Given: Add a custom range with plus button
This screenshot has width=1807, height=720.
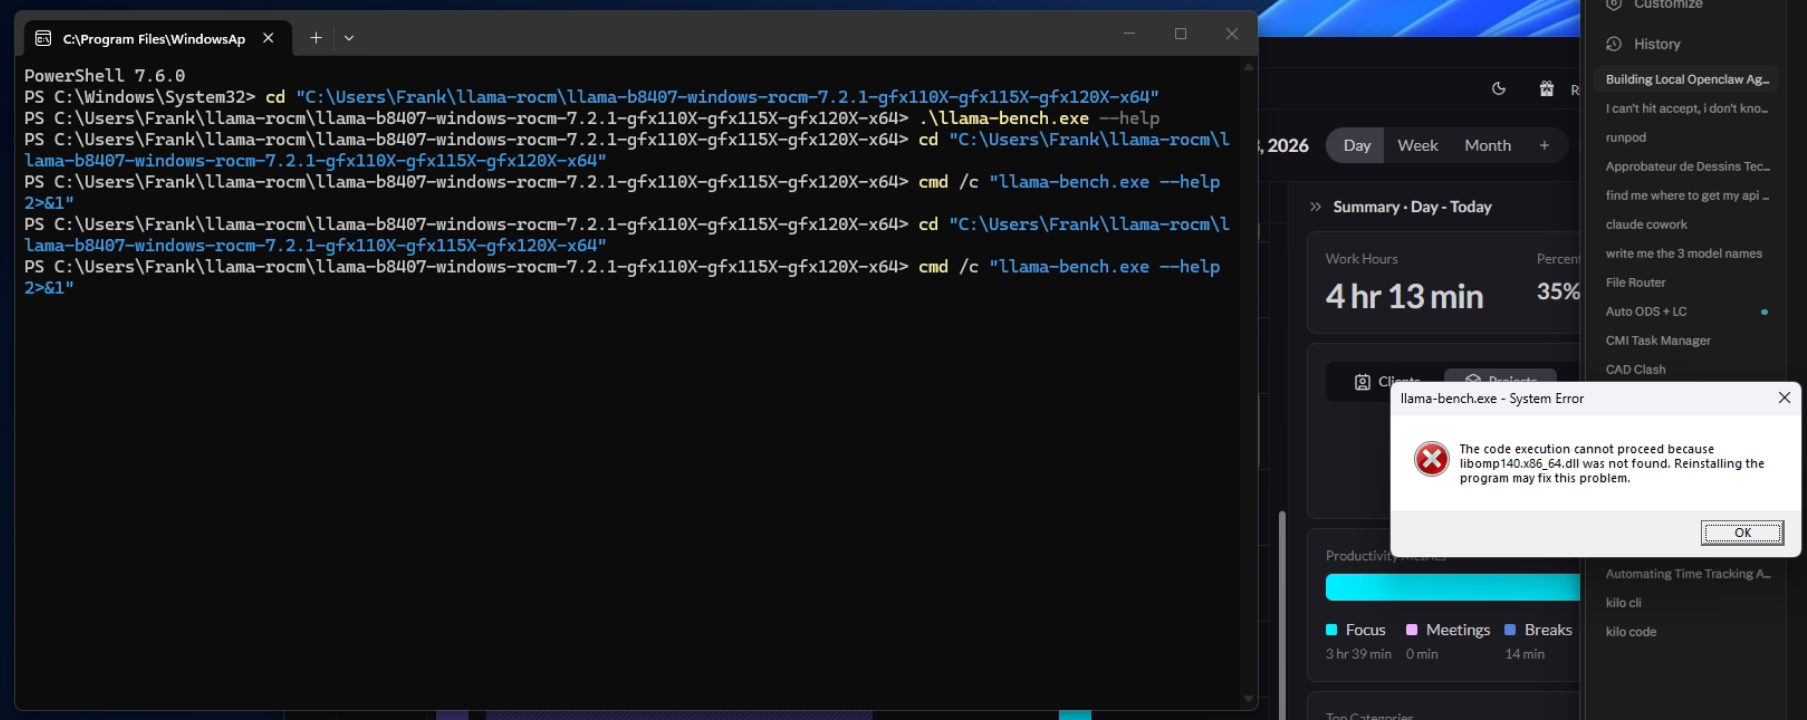Looking at the screenshot, I should point(1544,145).
